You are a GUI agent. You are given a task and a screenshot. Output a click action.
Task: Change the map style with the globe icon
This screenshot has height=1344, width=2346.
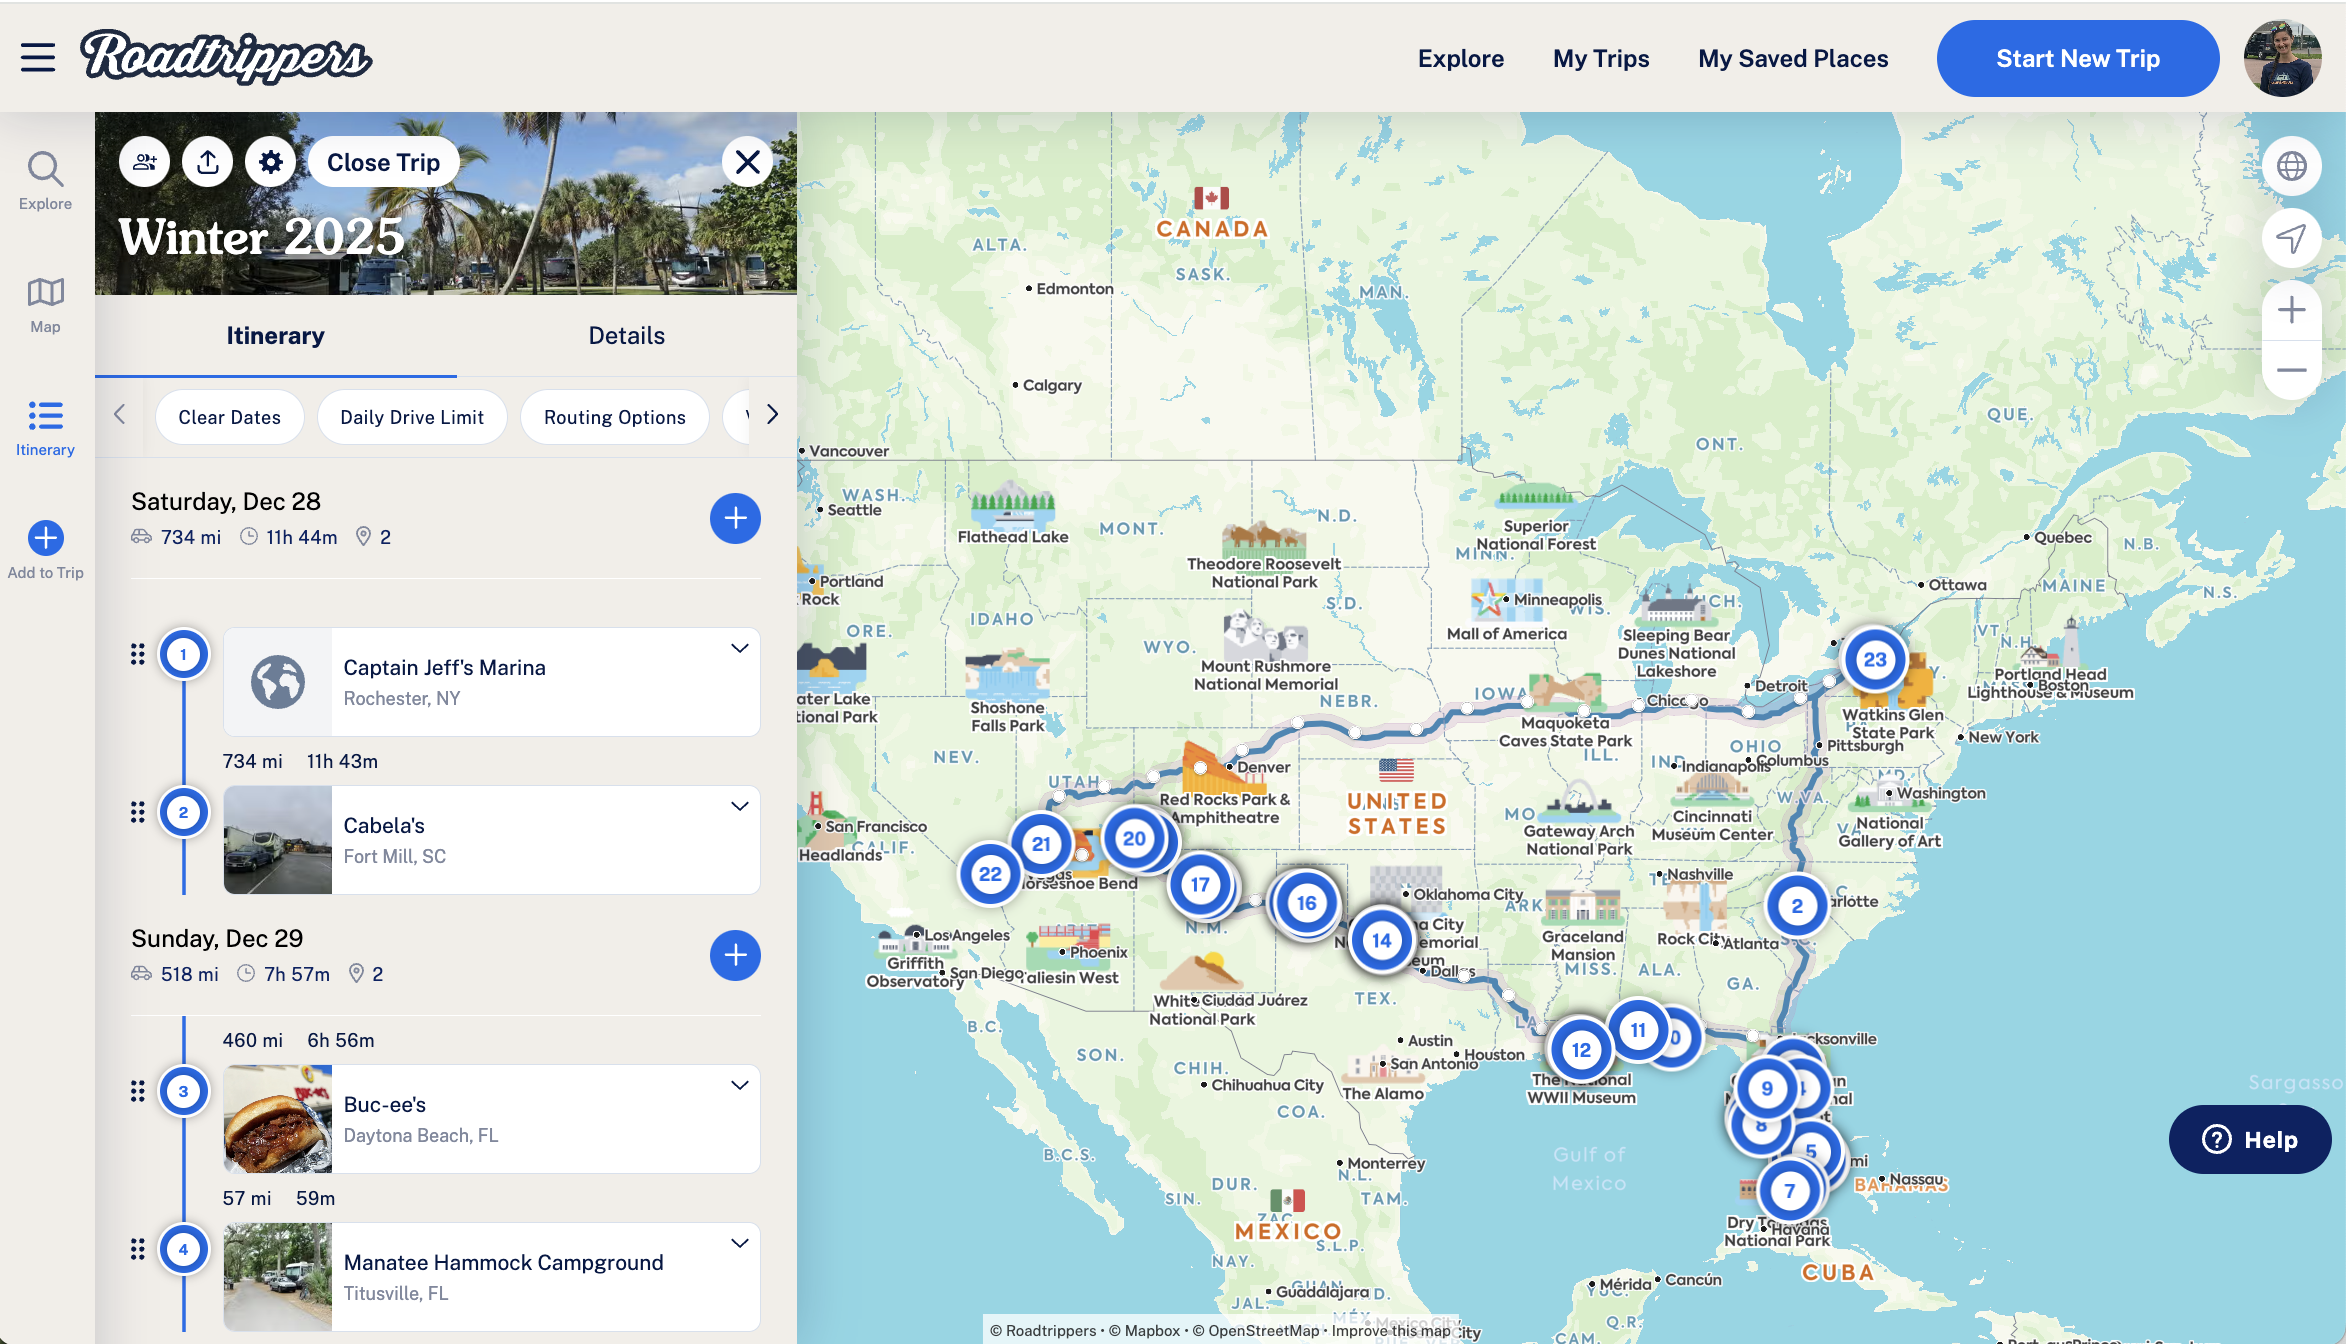(2291, 166)
